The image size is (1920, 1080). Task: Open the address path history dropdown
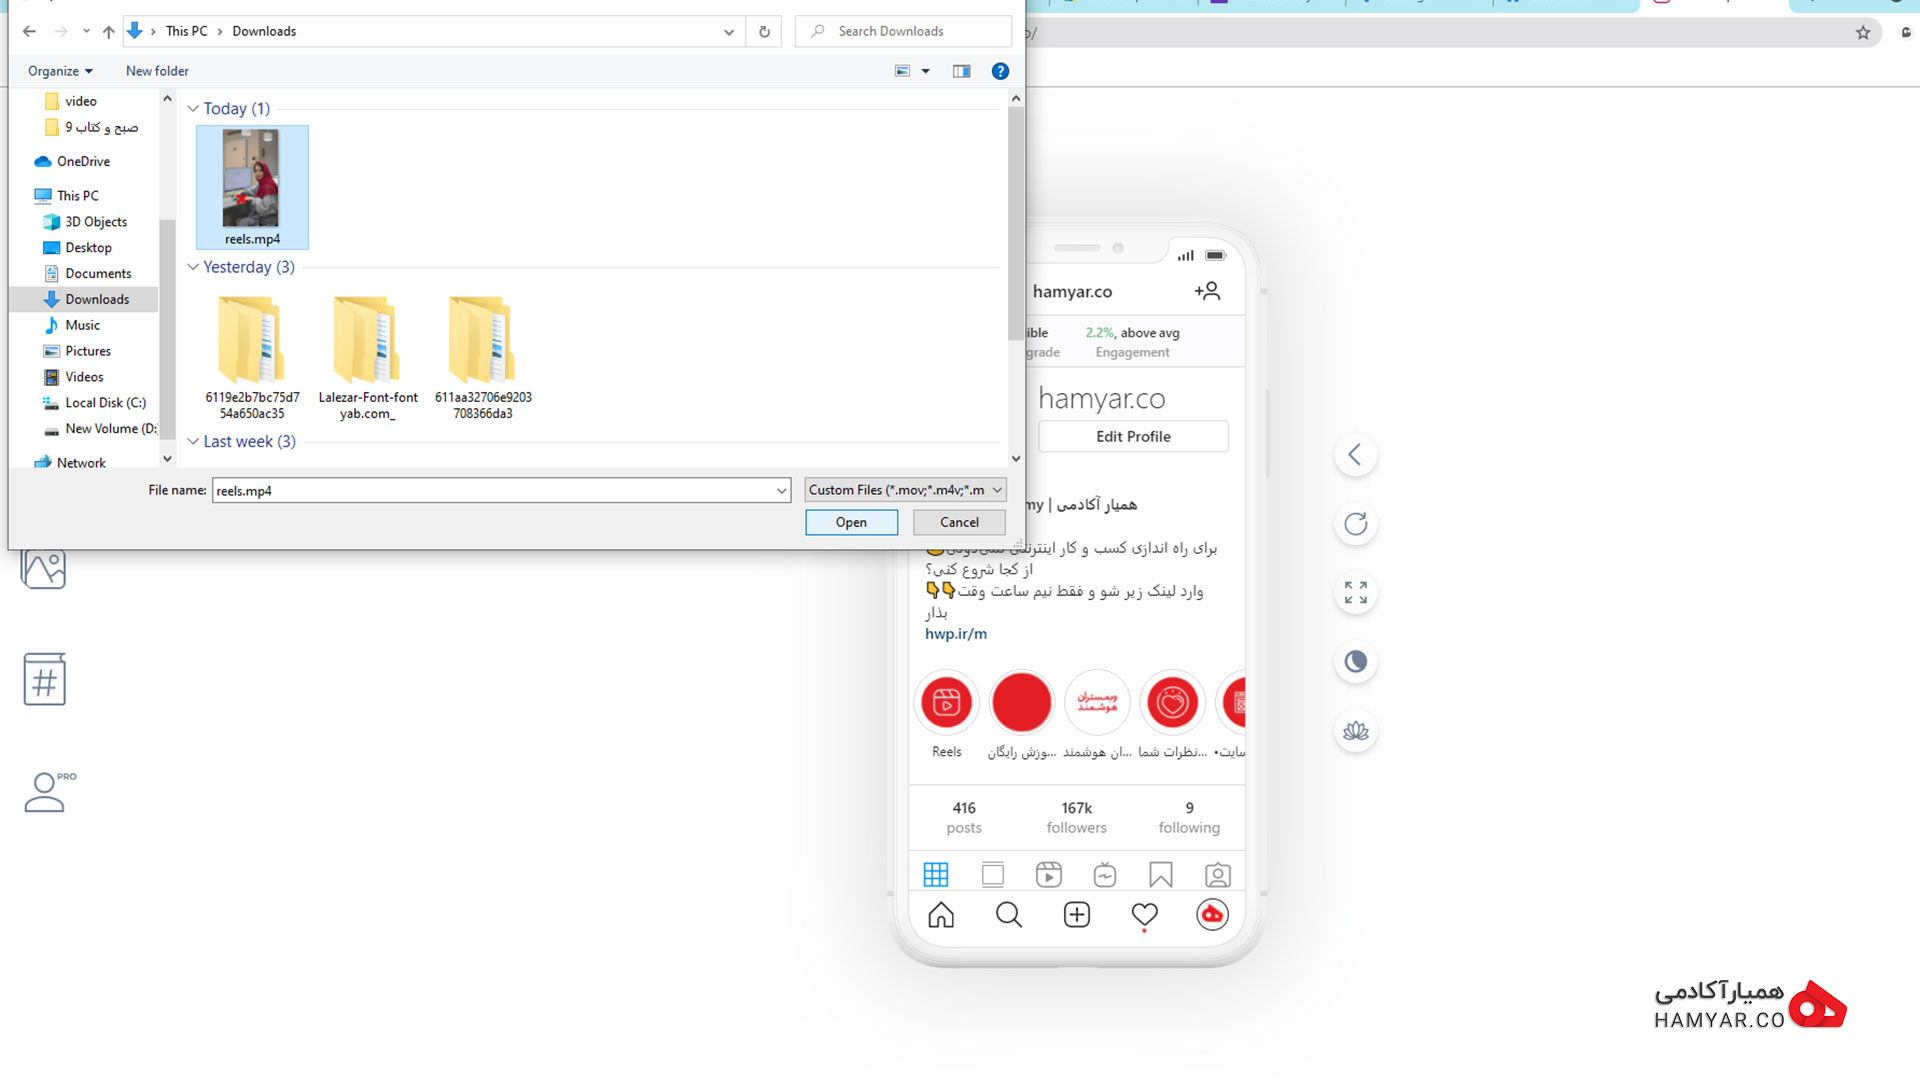tap(729, 31)
